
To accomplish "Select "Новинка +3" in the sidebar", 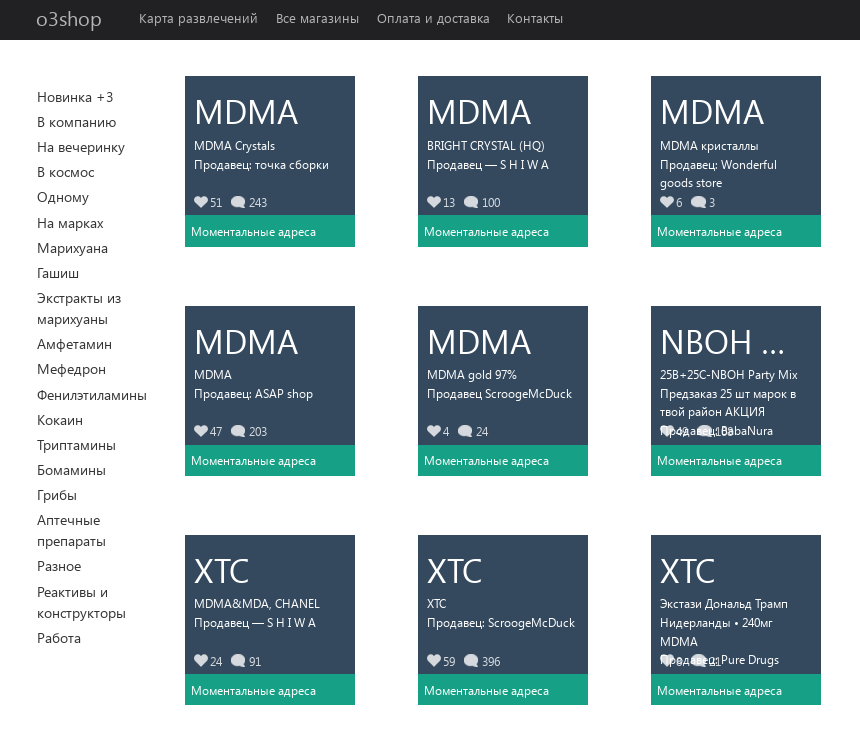I will 75,97.
